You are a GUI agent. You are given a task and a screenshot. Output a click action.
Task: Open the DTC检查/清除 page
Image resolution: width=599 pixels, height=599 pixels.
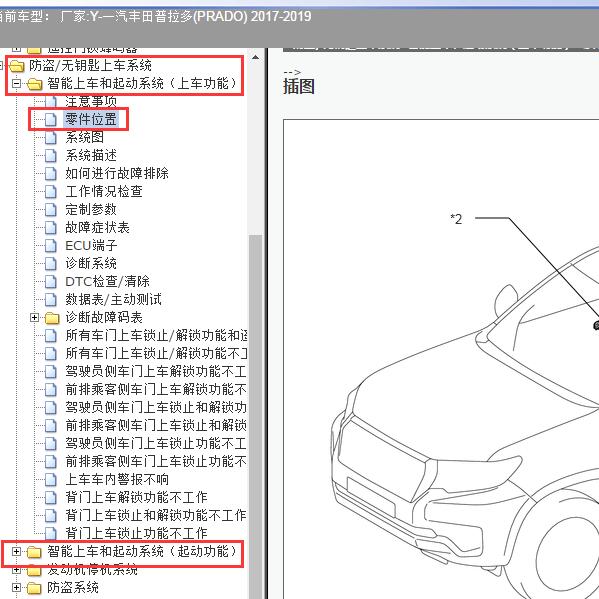(107, 281)
